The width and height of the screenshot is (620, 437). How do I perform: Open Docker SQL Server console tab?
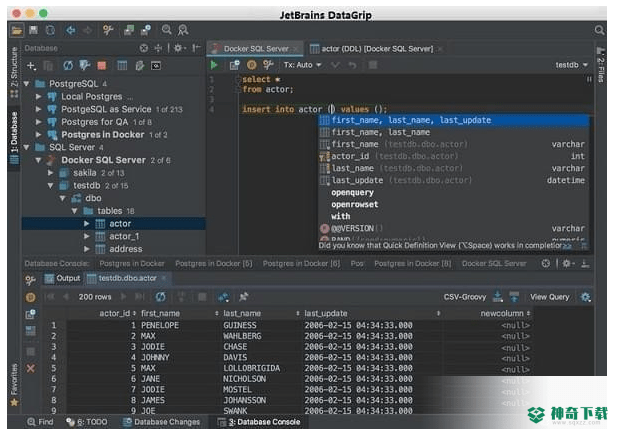[494, 263]
